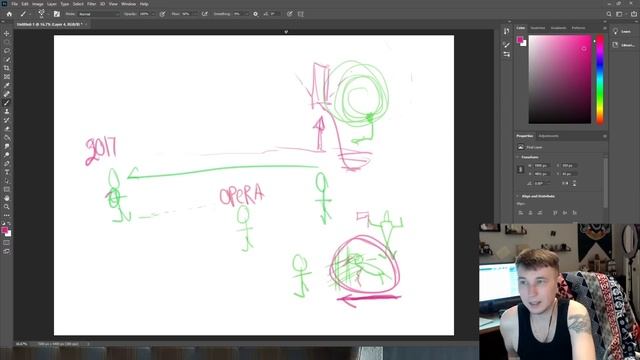Select the Magic Wand selection tool
640x360 pixels.
(7, 59)
